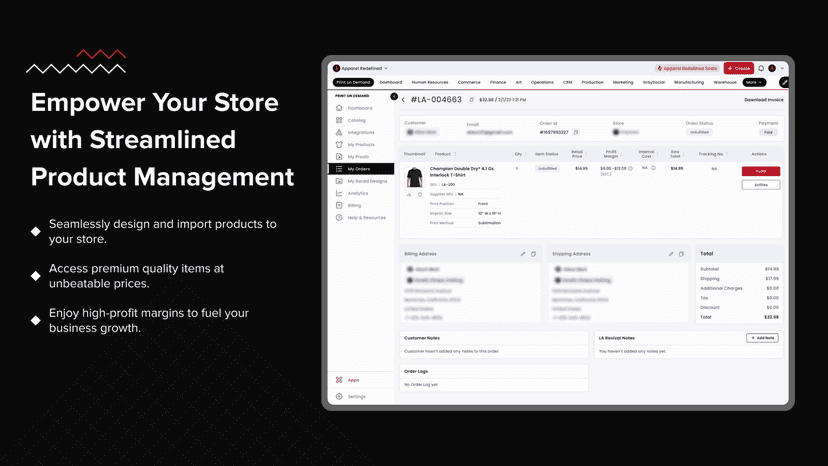The width and height of the screenshot is (828, 466).
Task: Click the Champion Double Dry product name
Action: (x=462, y=172)
